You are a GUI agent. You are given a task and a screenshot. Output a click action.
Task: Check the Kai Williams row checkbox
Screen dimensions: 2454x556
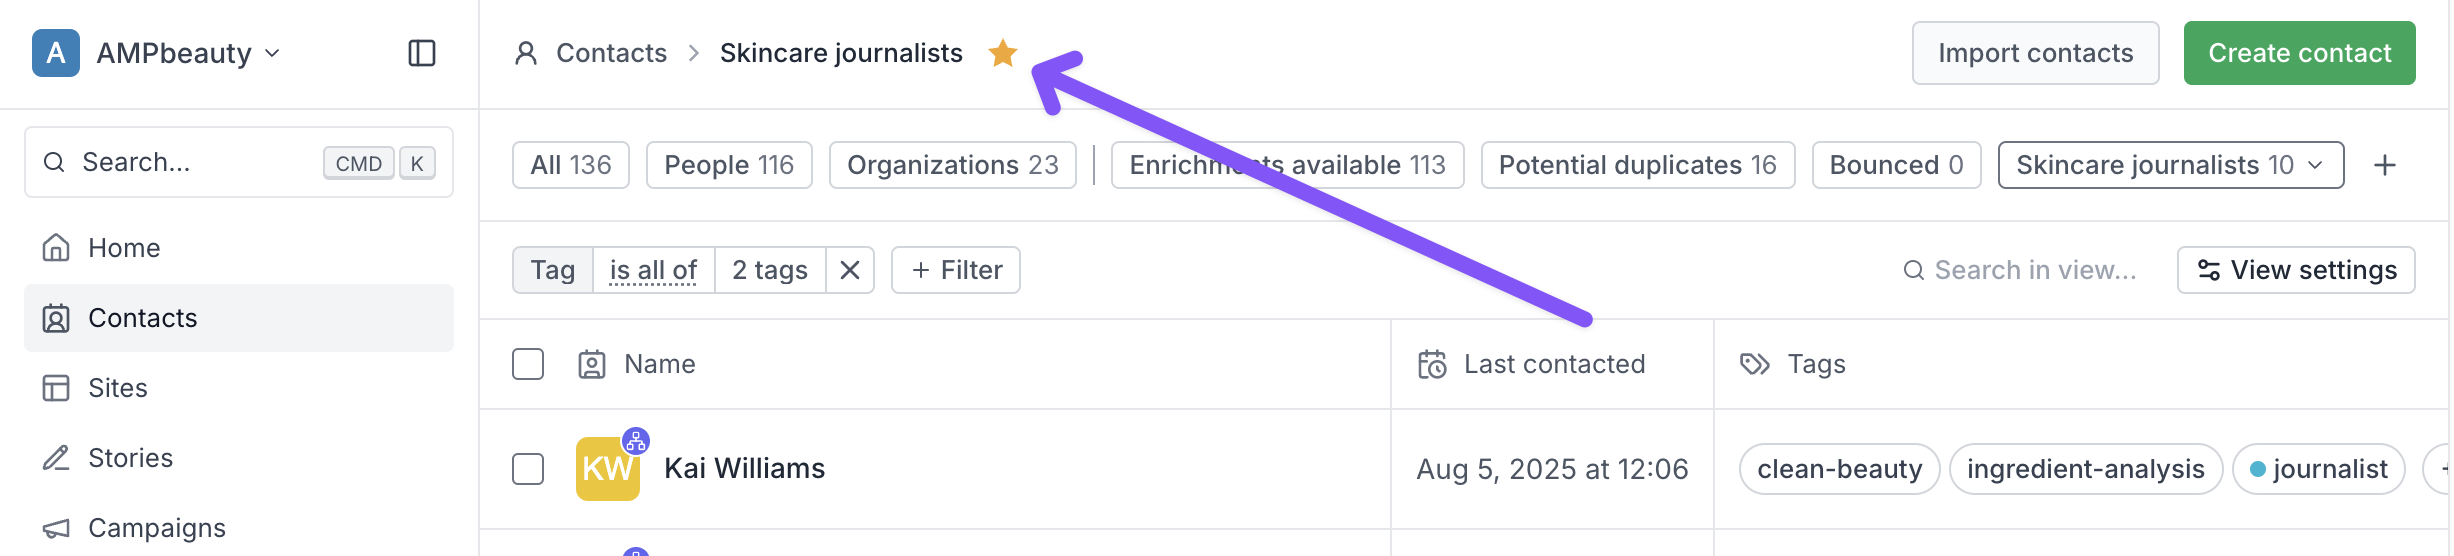(528, 469)
